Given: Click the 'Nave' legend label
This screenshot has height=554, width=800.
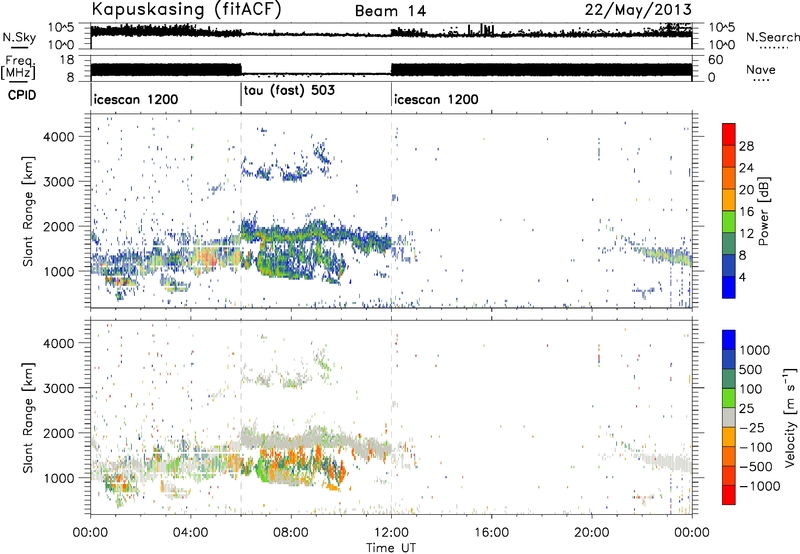Looking at the screenshot, I should pos(761,70).
